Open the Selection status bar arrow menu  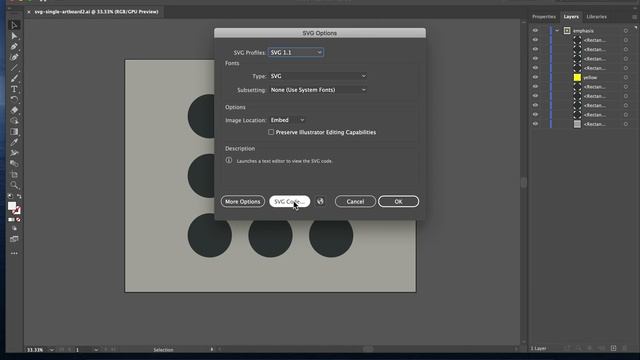click(211, 349)
